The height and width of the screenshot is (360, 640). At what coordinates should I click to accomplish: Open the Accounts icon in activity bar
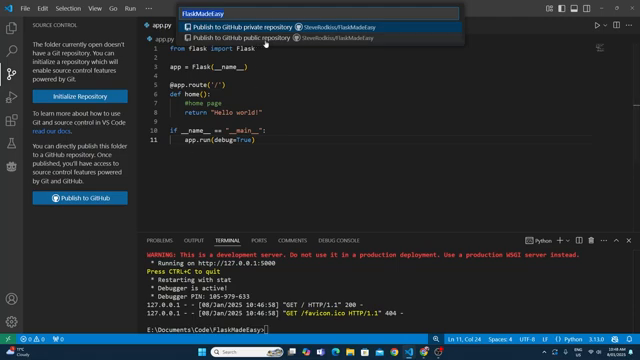click(11, 299)
